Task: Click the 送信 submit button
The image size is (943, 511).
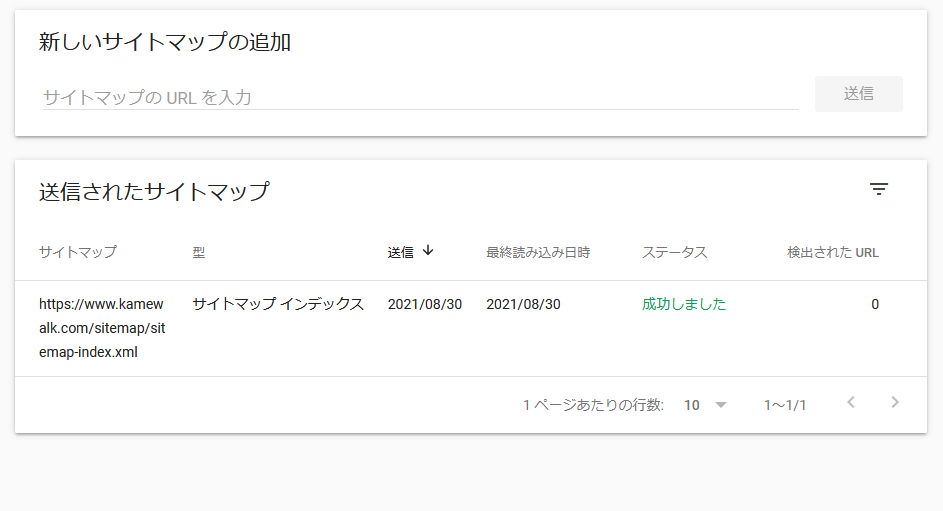Action: point(858,94)
